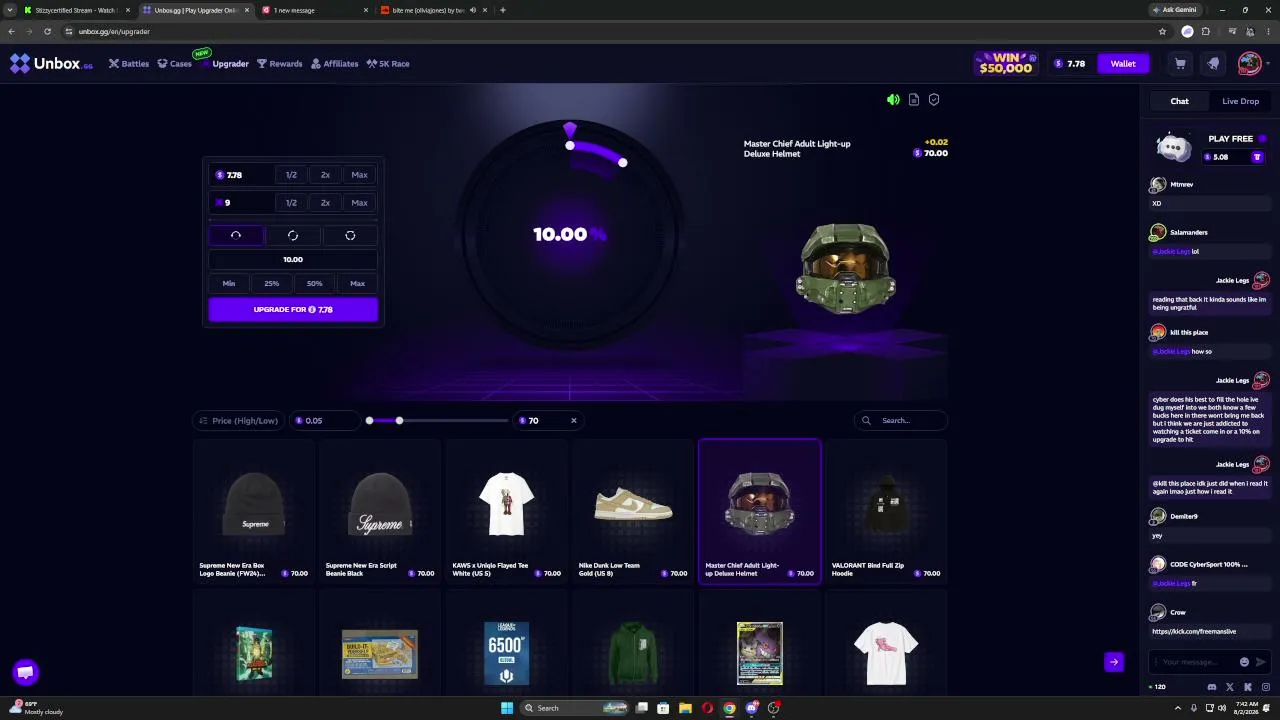Select the Supreme New Era Box Logo Beanie
Image resolution: width=1280 pixels, height=720 pixels.
[254, 512]
